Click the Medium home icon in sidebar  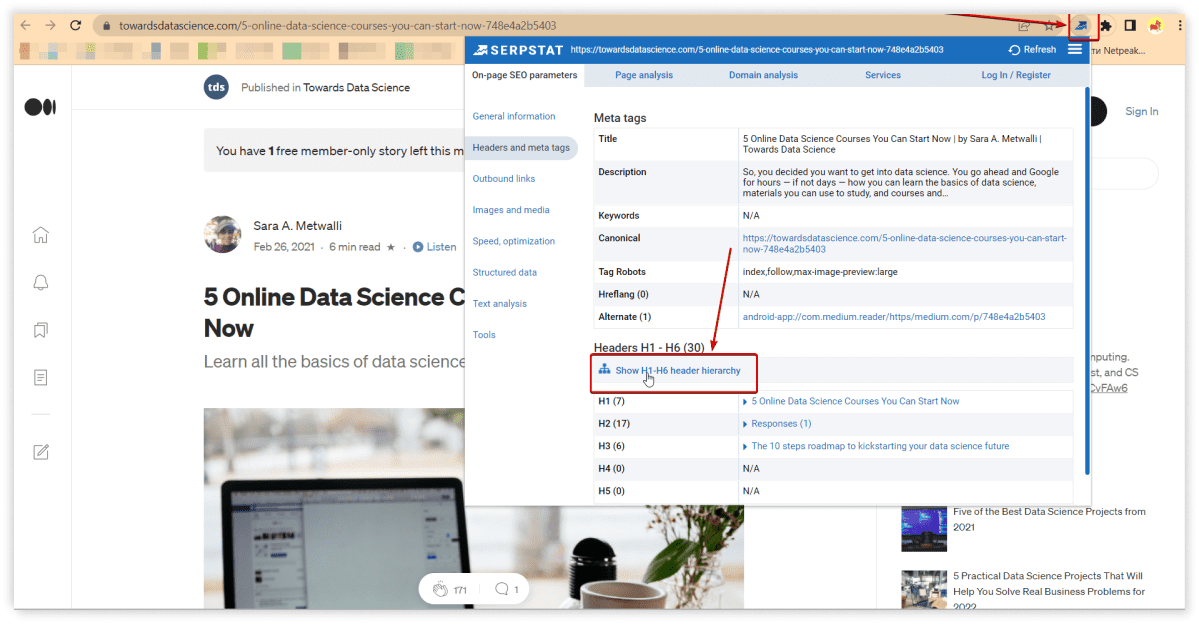[41, 235]
